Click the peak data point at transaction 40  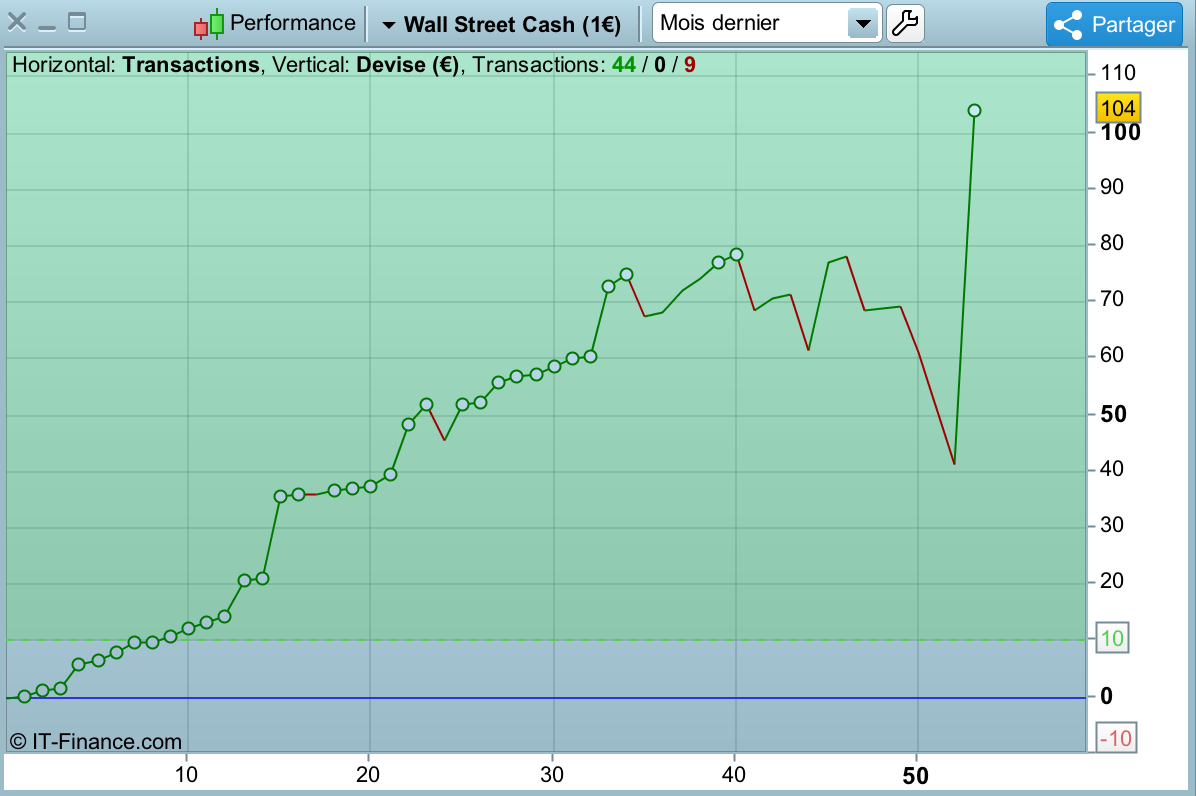tap(736, 255)
